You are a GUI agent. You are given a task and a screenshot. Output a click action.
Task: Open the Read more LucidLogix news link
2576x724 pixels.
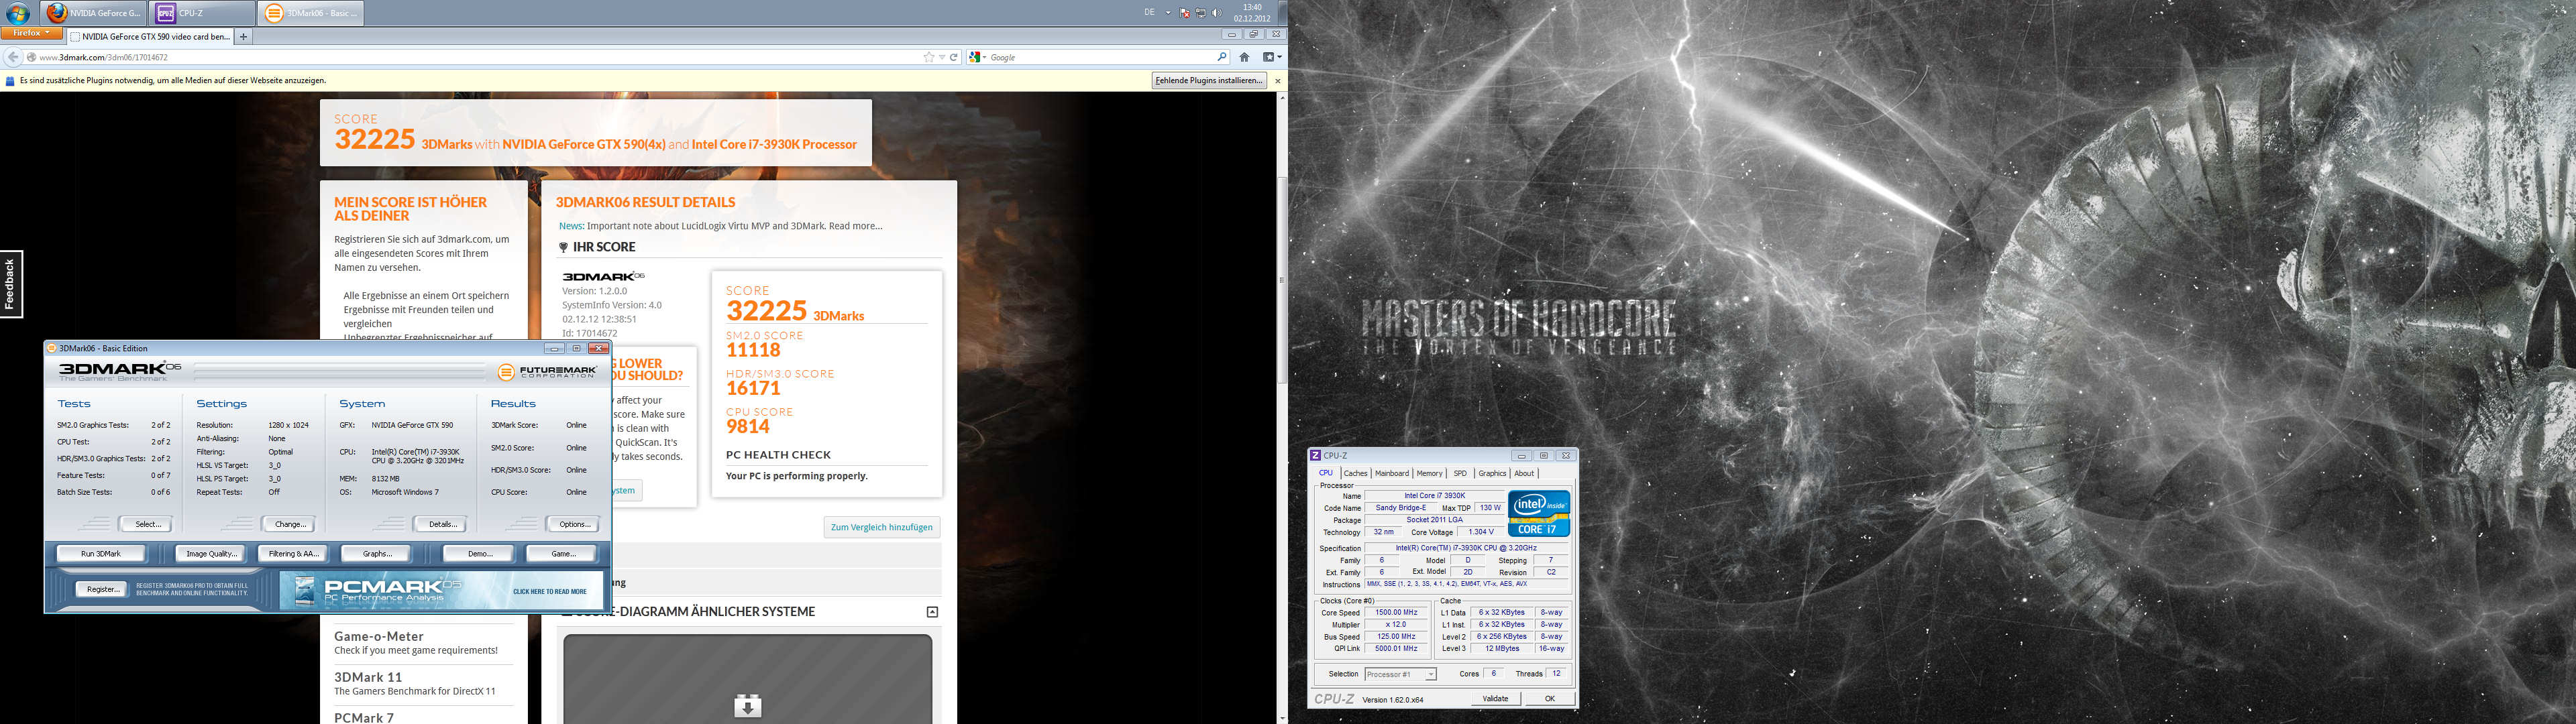tap(855, 226)
